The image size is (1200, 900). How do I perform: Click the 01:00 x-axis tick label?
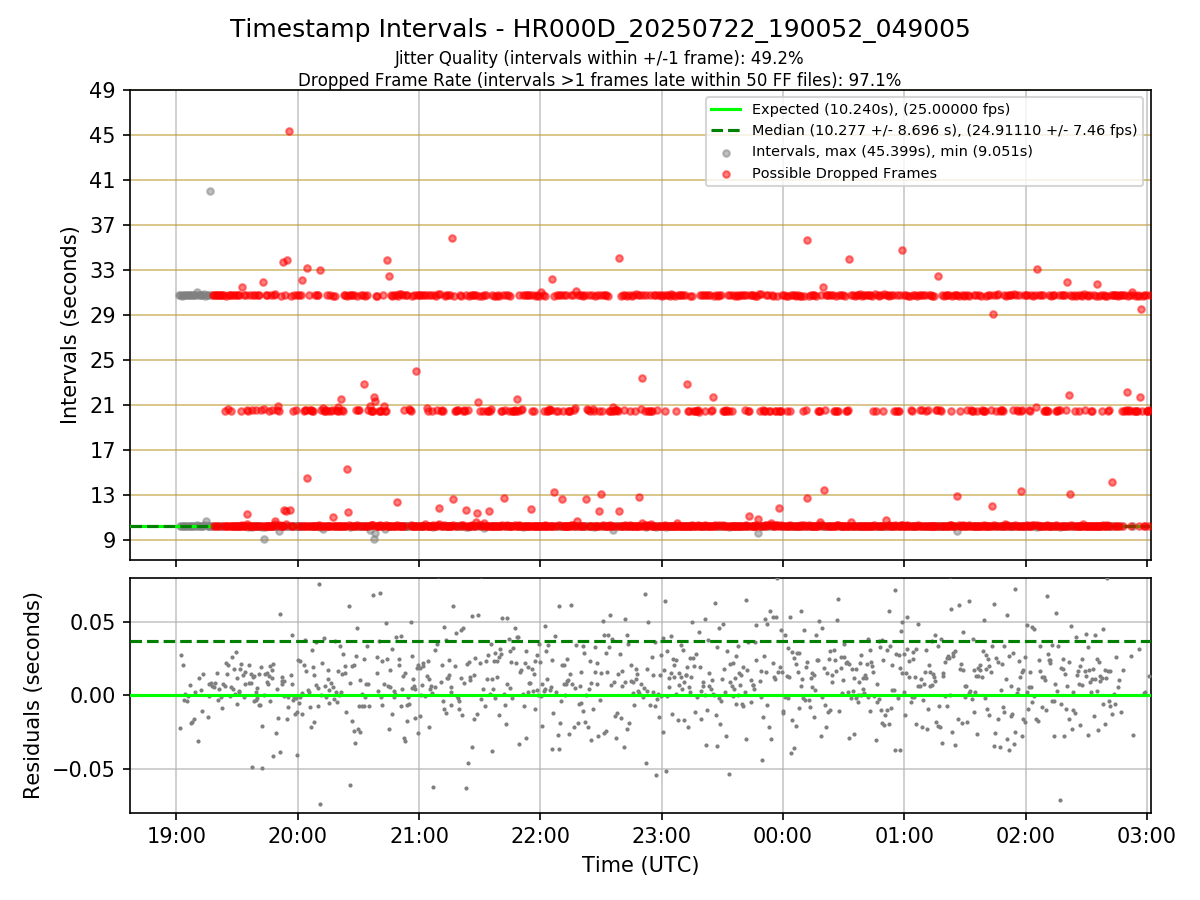pyautogui.click(x=904, y=836)
